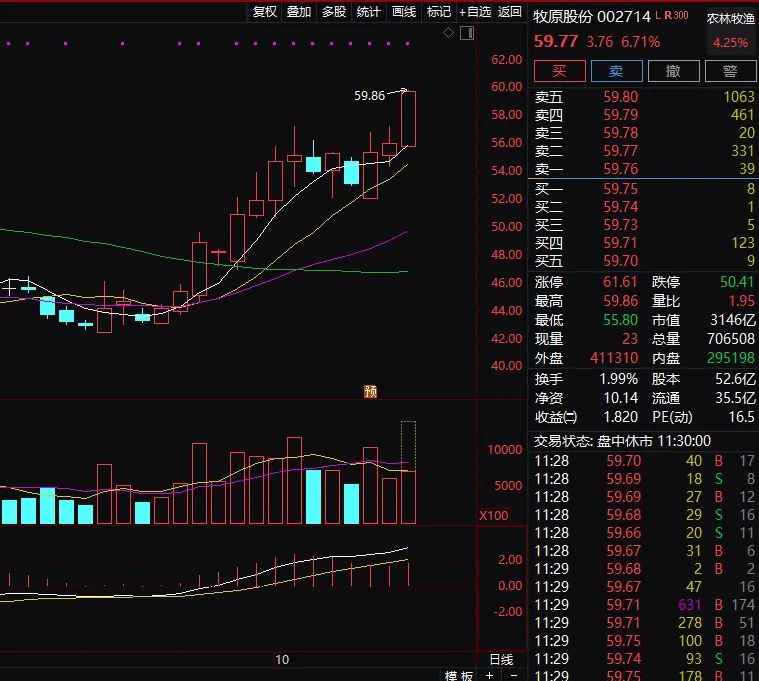
Task: Open the 叠加 overlay option
Action: tap(299, 12)
